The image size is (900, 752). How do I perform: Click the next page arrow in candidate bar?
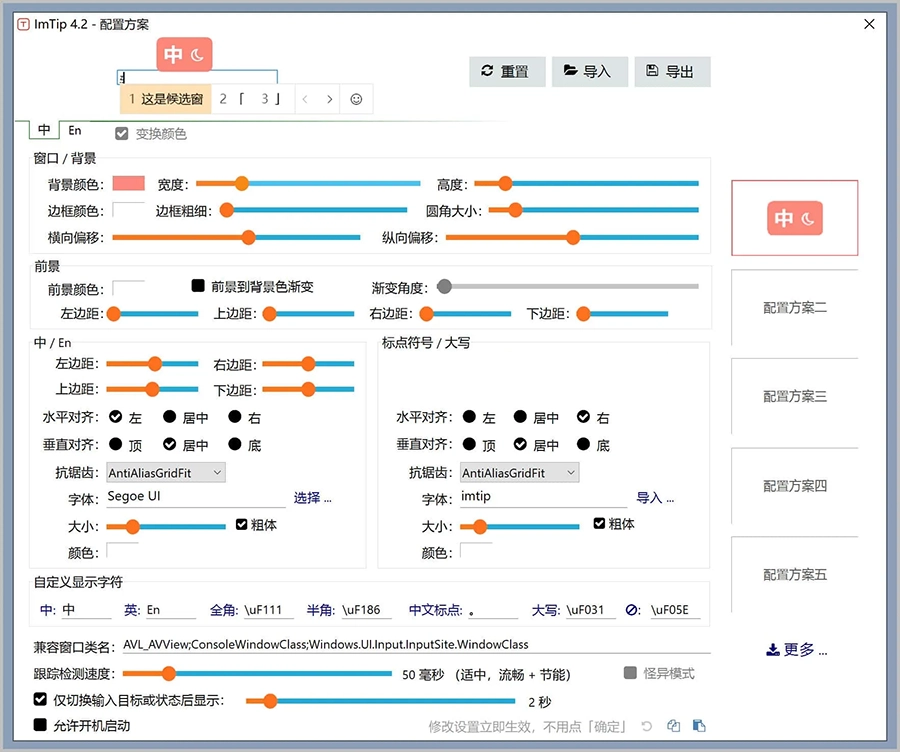(x=329, y=99)
